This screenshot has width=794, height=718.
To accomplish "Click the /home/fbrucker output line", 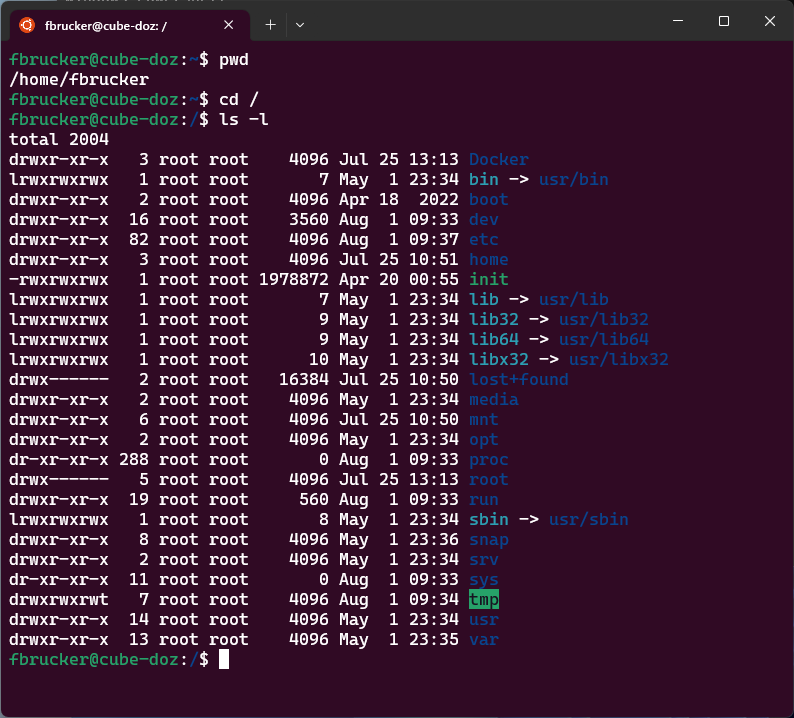I will tap(79, 79).
